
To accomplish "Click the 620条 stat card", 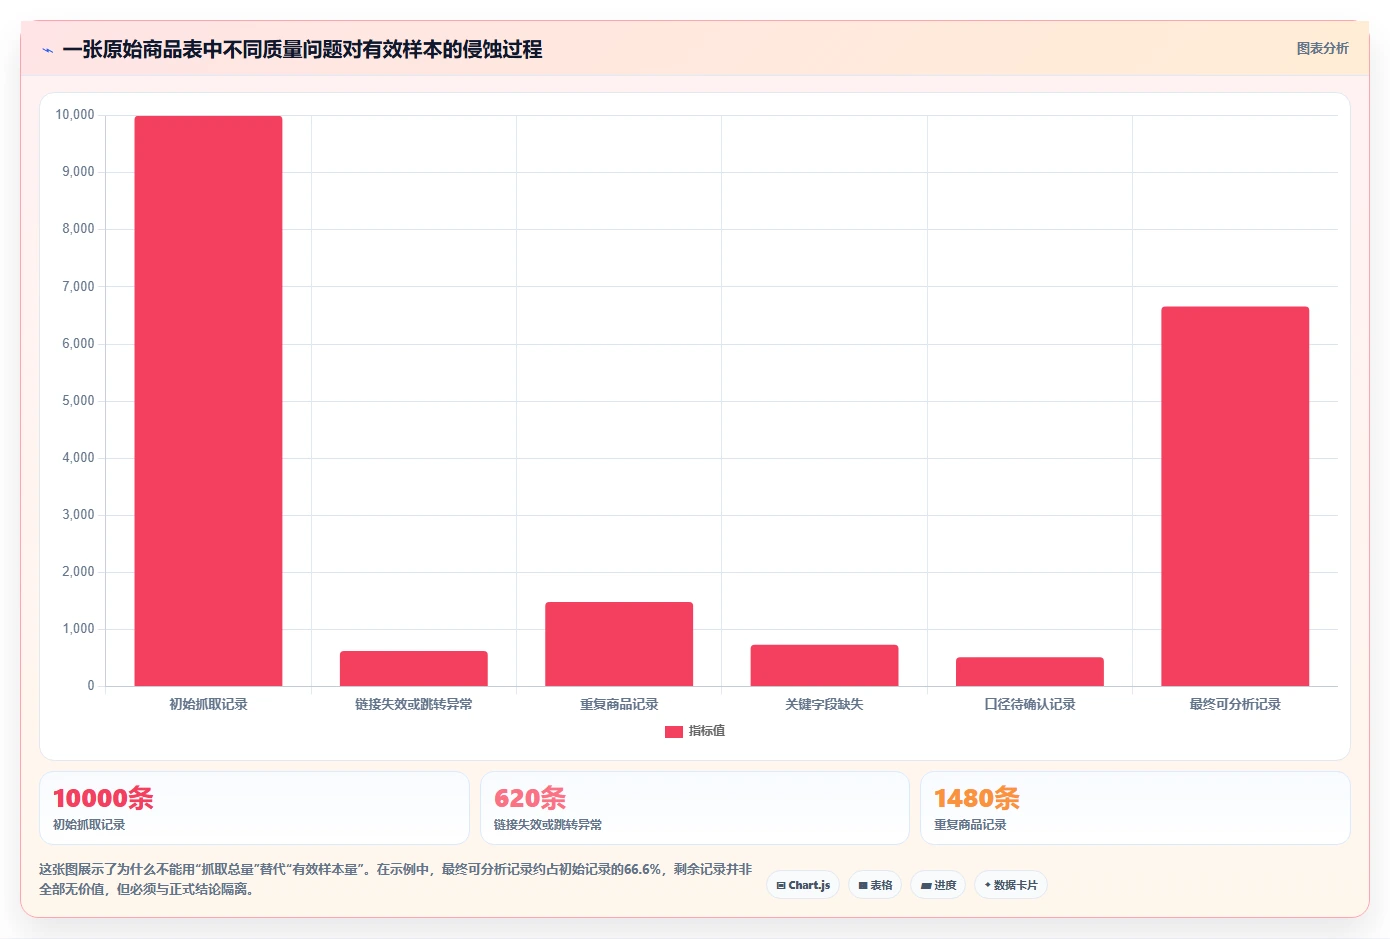I will click(695, 808).
